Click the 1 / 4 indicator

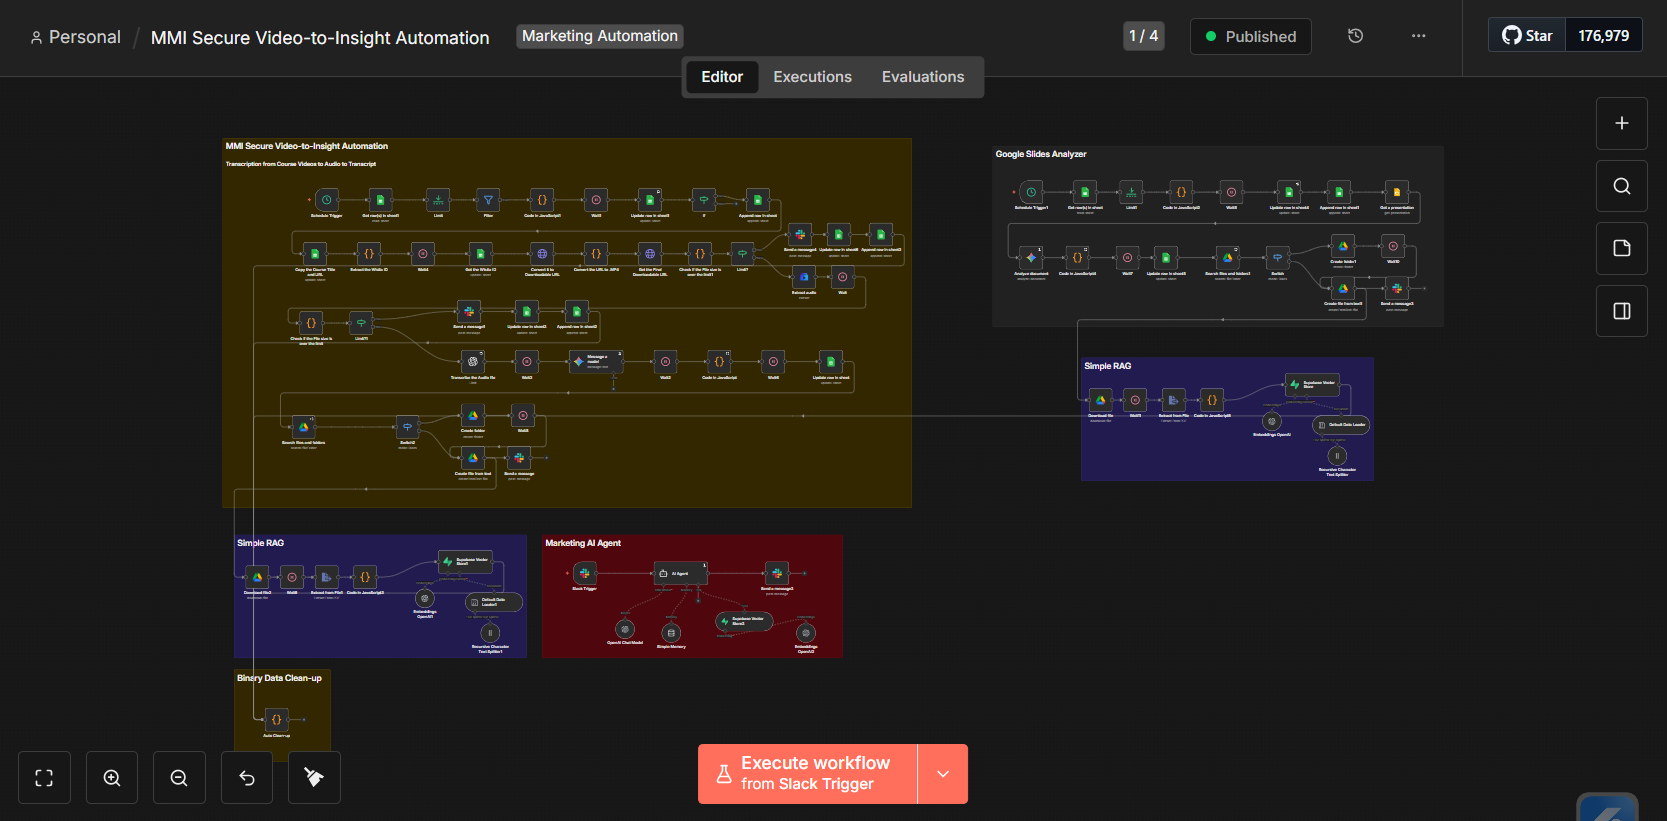tap(1143, 36)
